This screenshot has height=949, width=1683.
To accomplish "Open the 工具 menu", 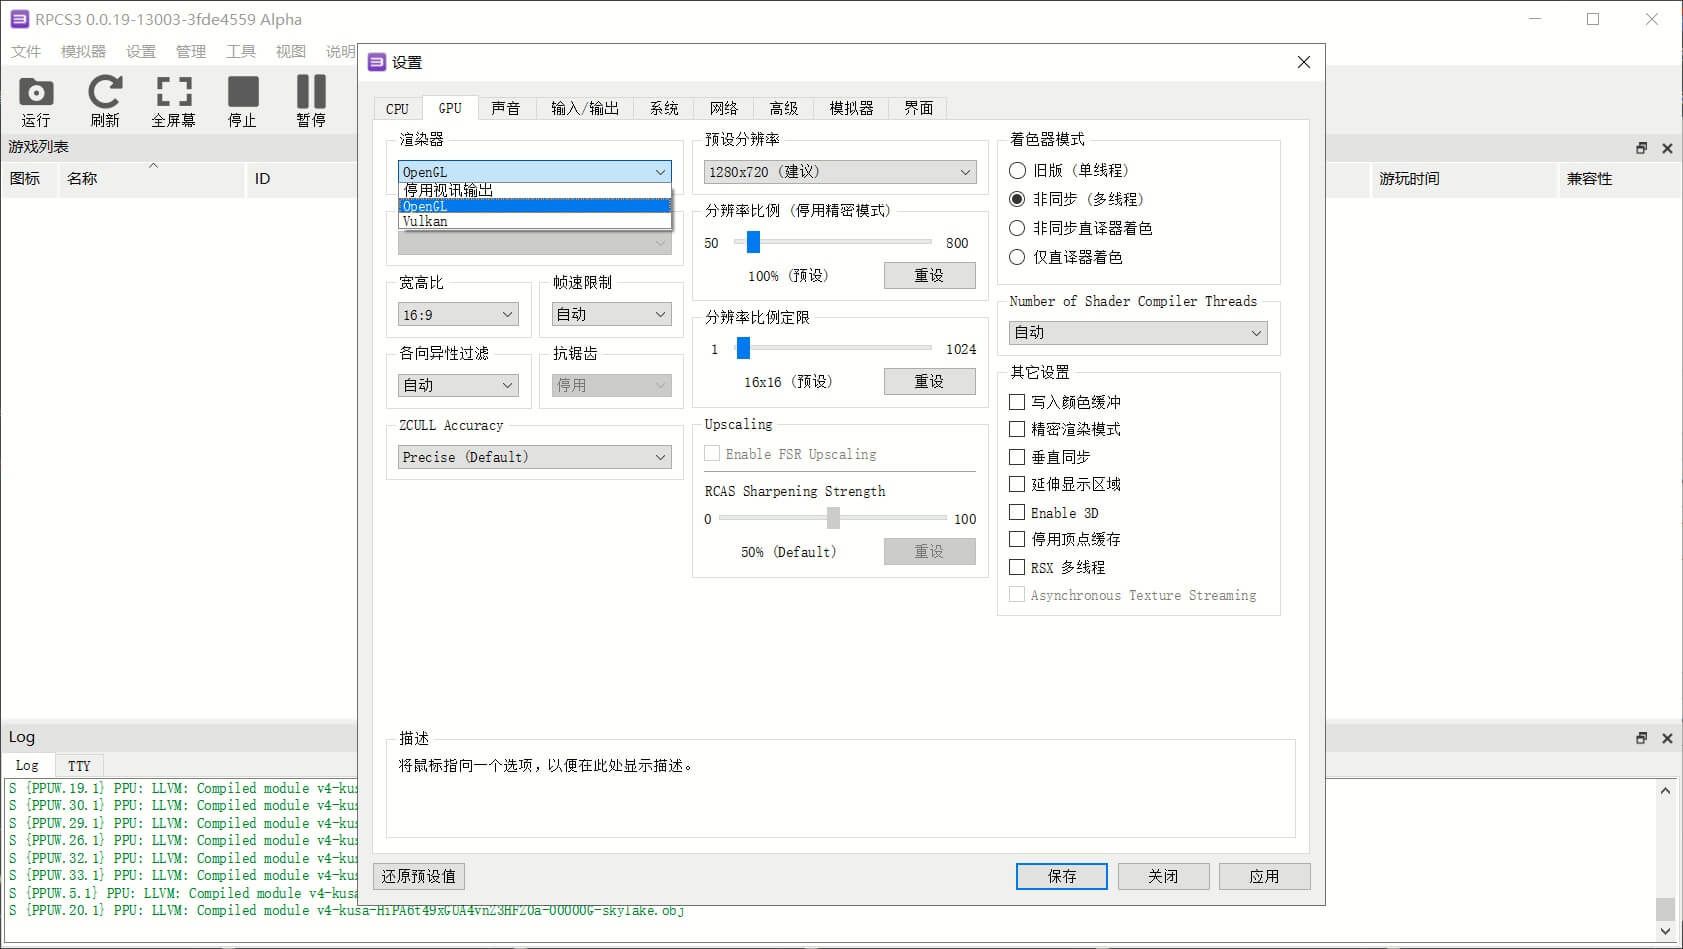I will (240, 51).
